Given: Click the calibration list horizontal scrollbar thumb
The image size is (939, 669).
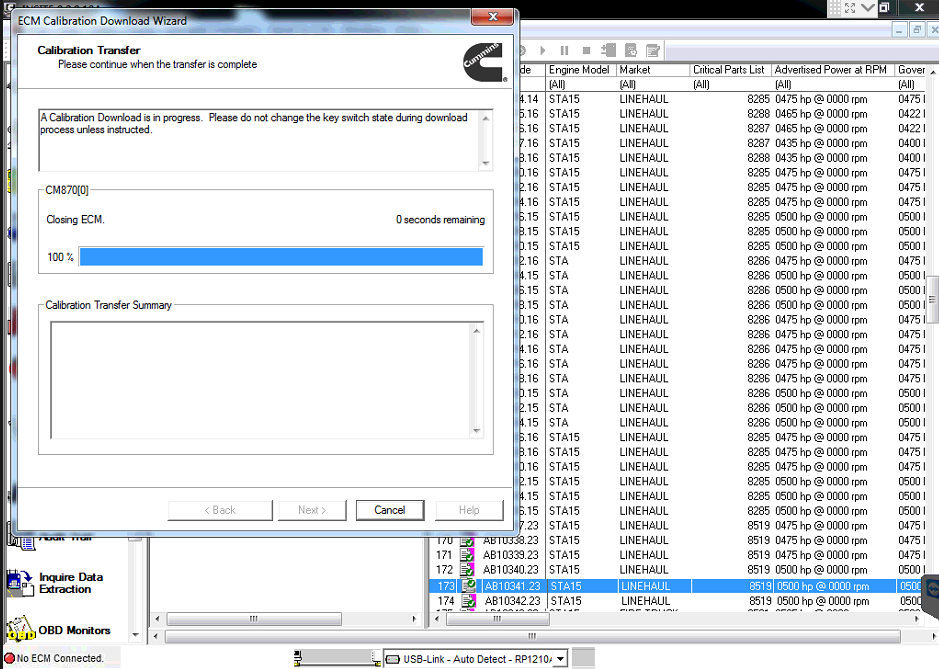Looking at the screenshot, I should [x=497, y=619].
